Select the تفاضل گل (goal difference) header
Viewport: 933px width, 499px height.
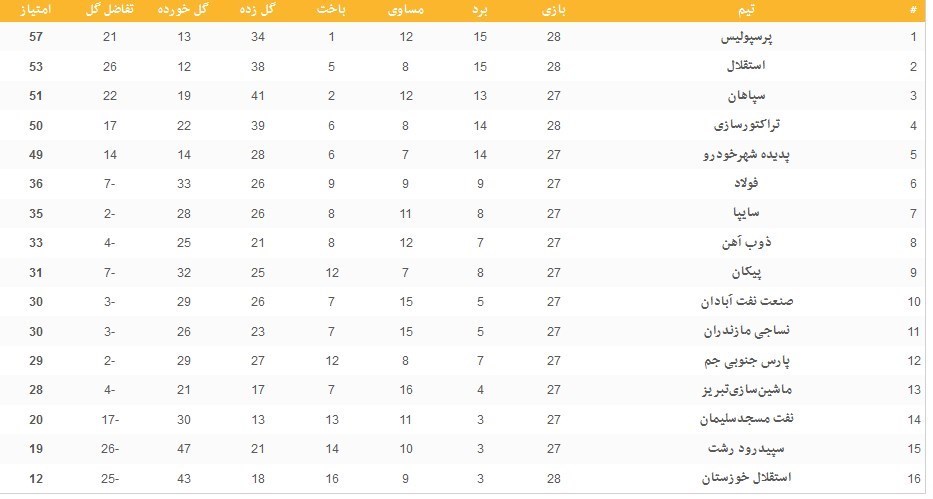point(111,10)
